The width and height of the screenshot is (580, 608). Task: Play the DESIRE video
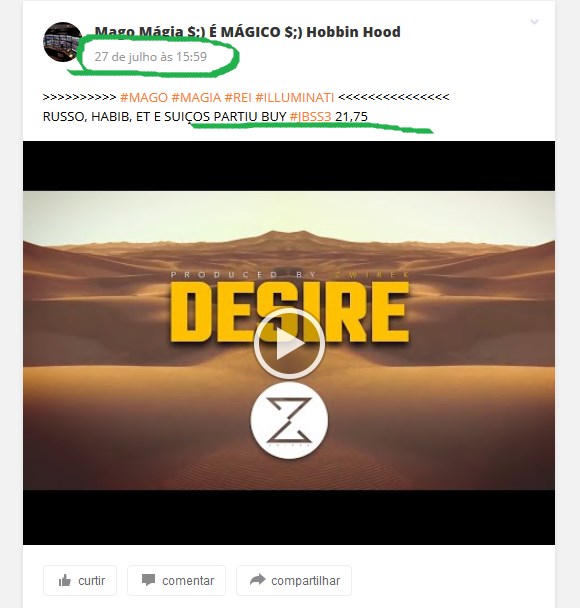[289, 344]
